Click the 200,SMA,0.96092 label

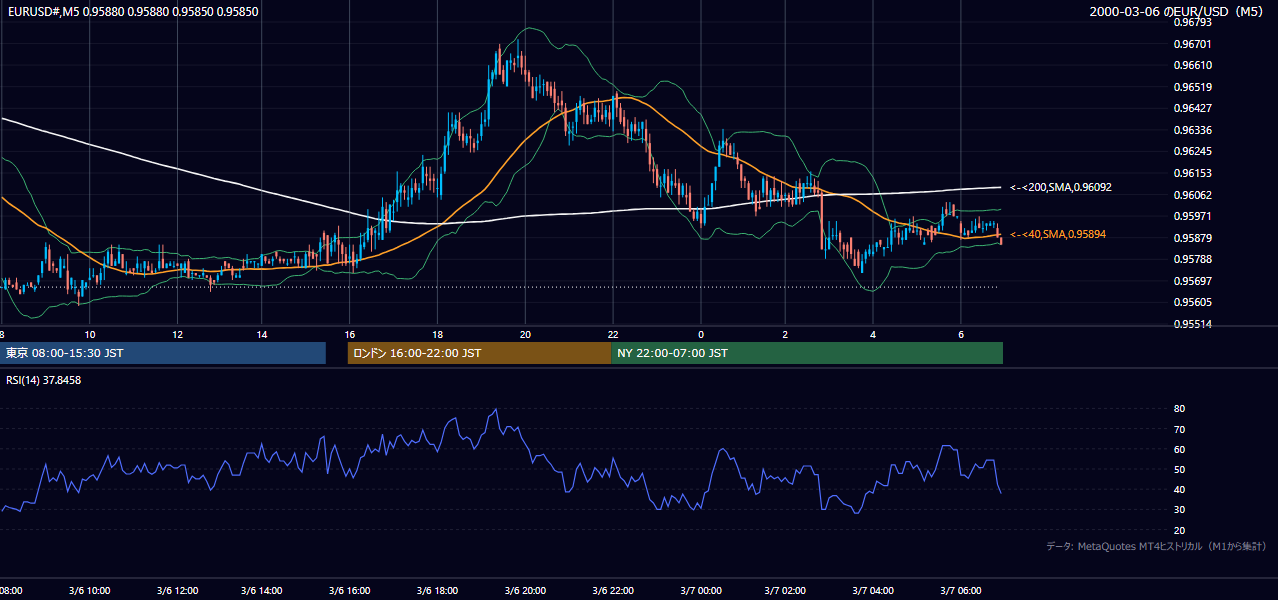click(1061, 187)
